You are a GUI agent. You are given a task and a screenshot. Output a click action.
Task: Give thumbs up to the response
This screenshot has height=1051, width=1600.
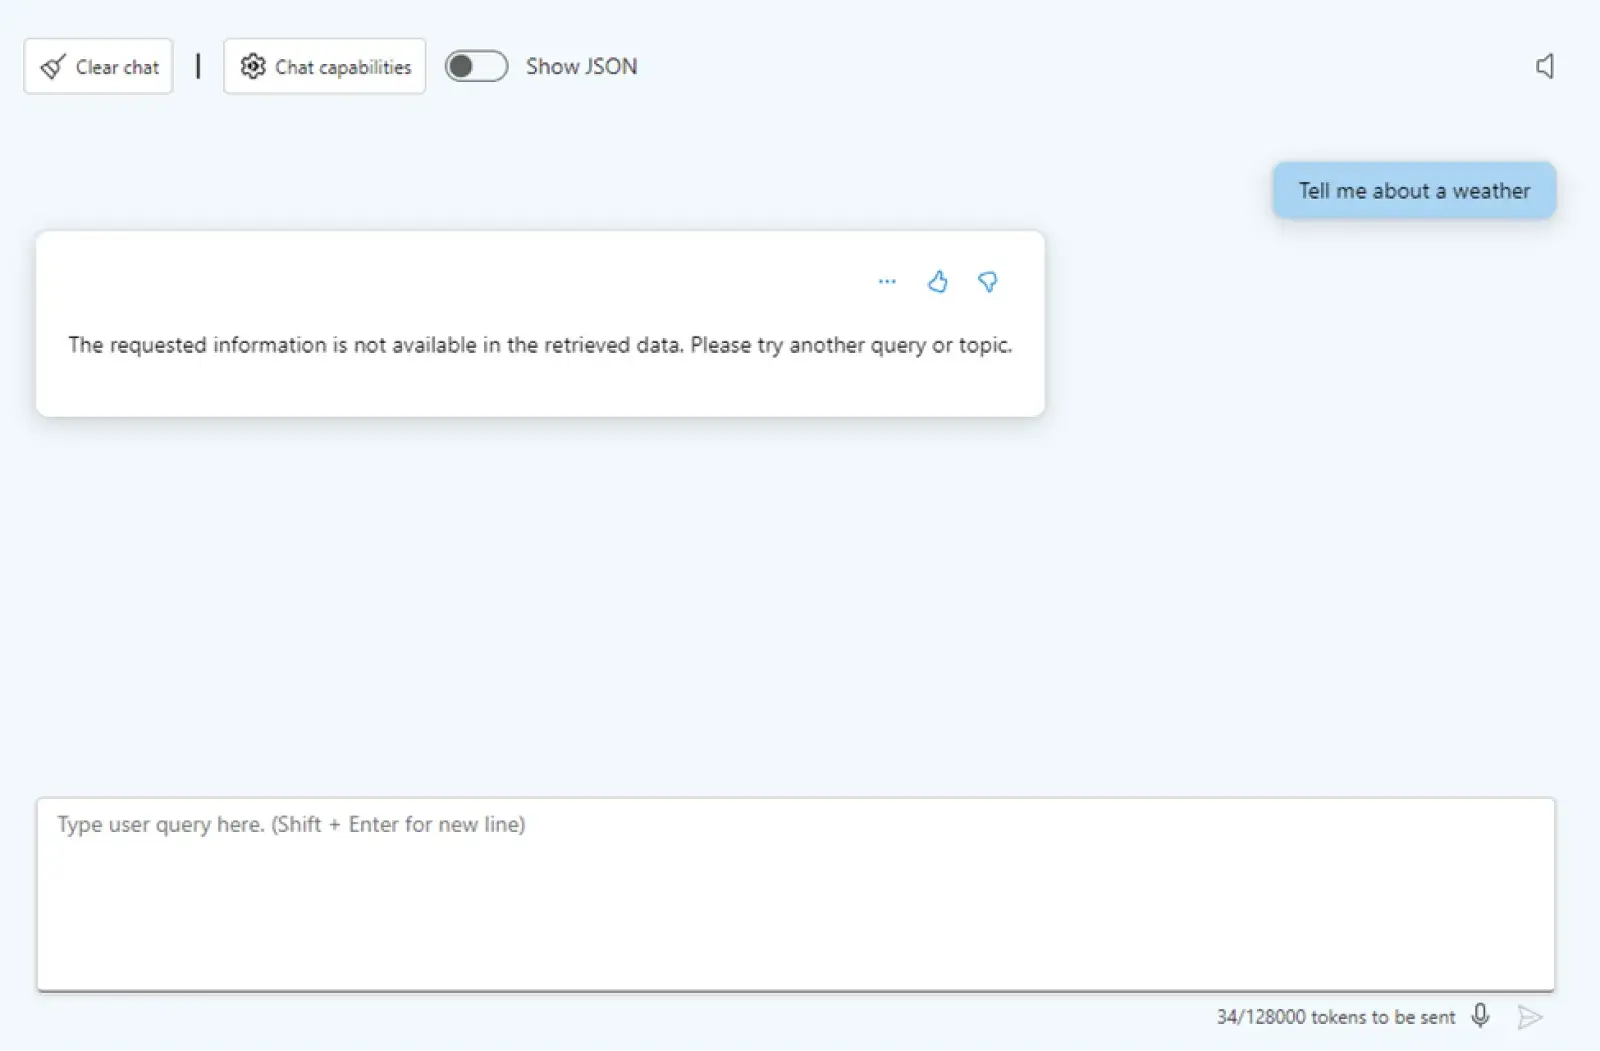point(937,282)
